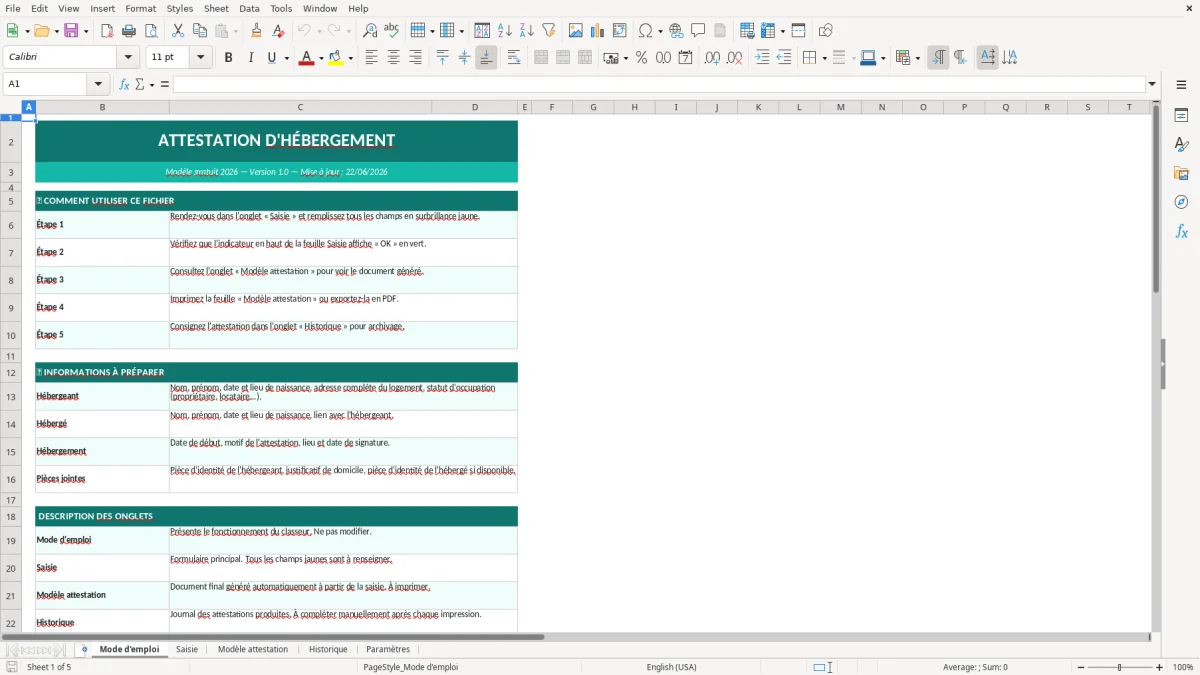Open the Save dropdown arrow

(86, 31)
